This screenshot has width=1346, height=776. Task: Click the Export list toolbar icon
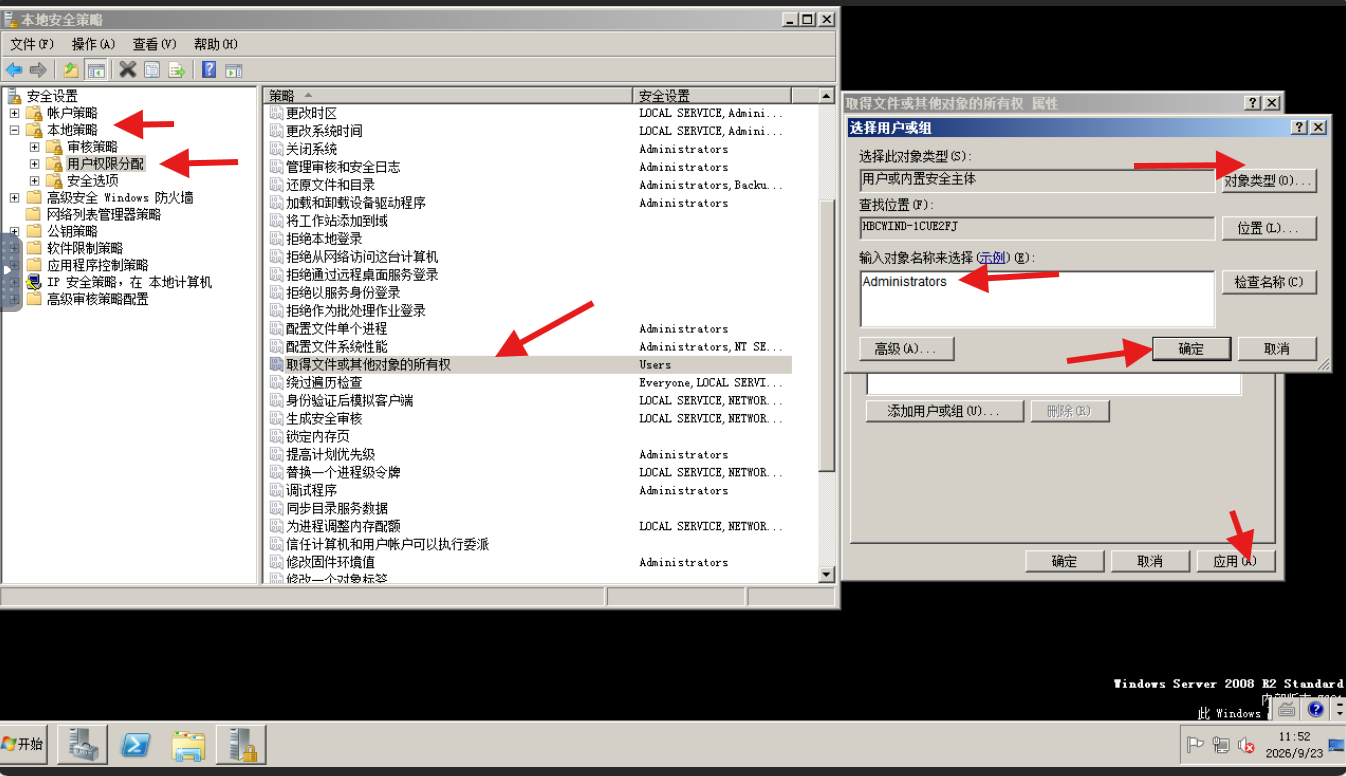coord(177,70)
